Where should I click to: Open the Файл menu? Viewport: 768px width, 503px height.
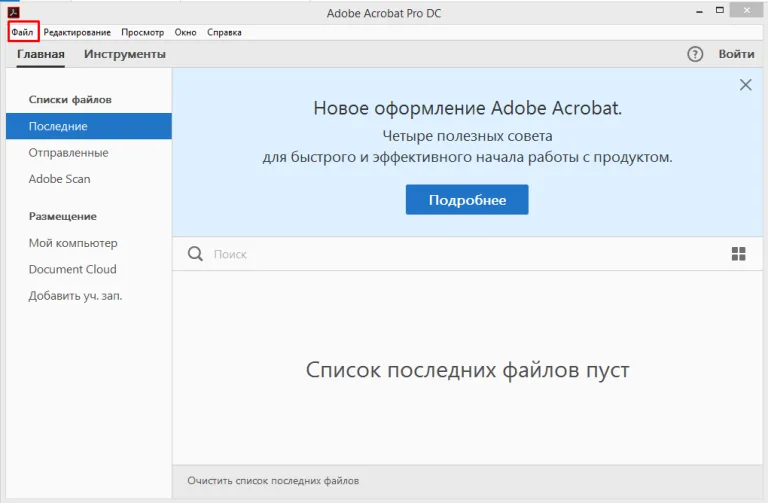point(23,32)
